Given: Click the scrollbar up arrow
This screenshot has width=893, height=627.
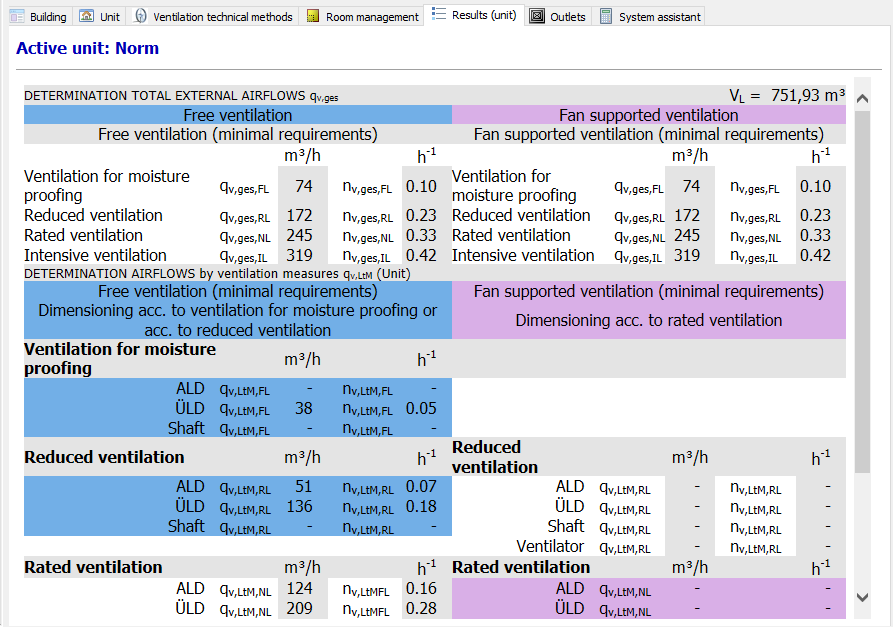Looking at the screenshot, I should point(862,99).
